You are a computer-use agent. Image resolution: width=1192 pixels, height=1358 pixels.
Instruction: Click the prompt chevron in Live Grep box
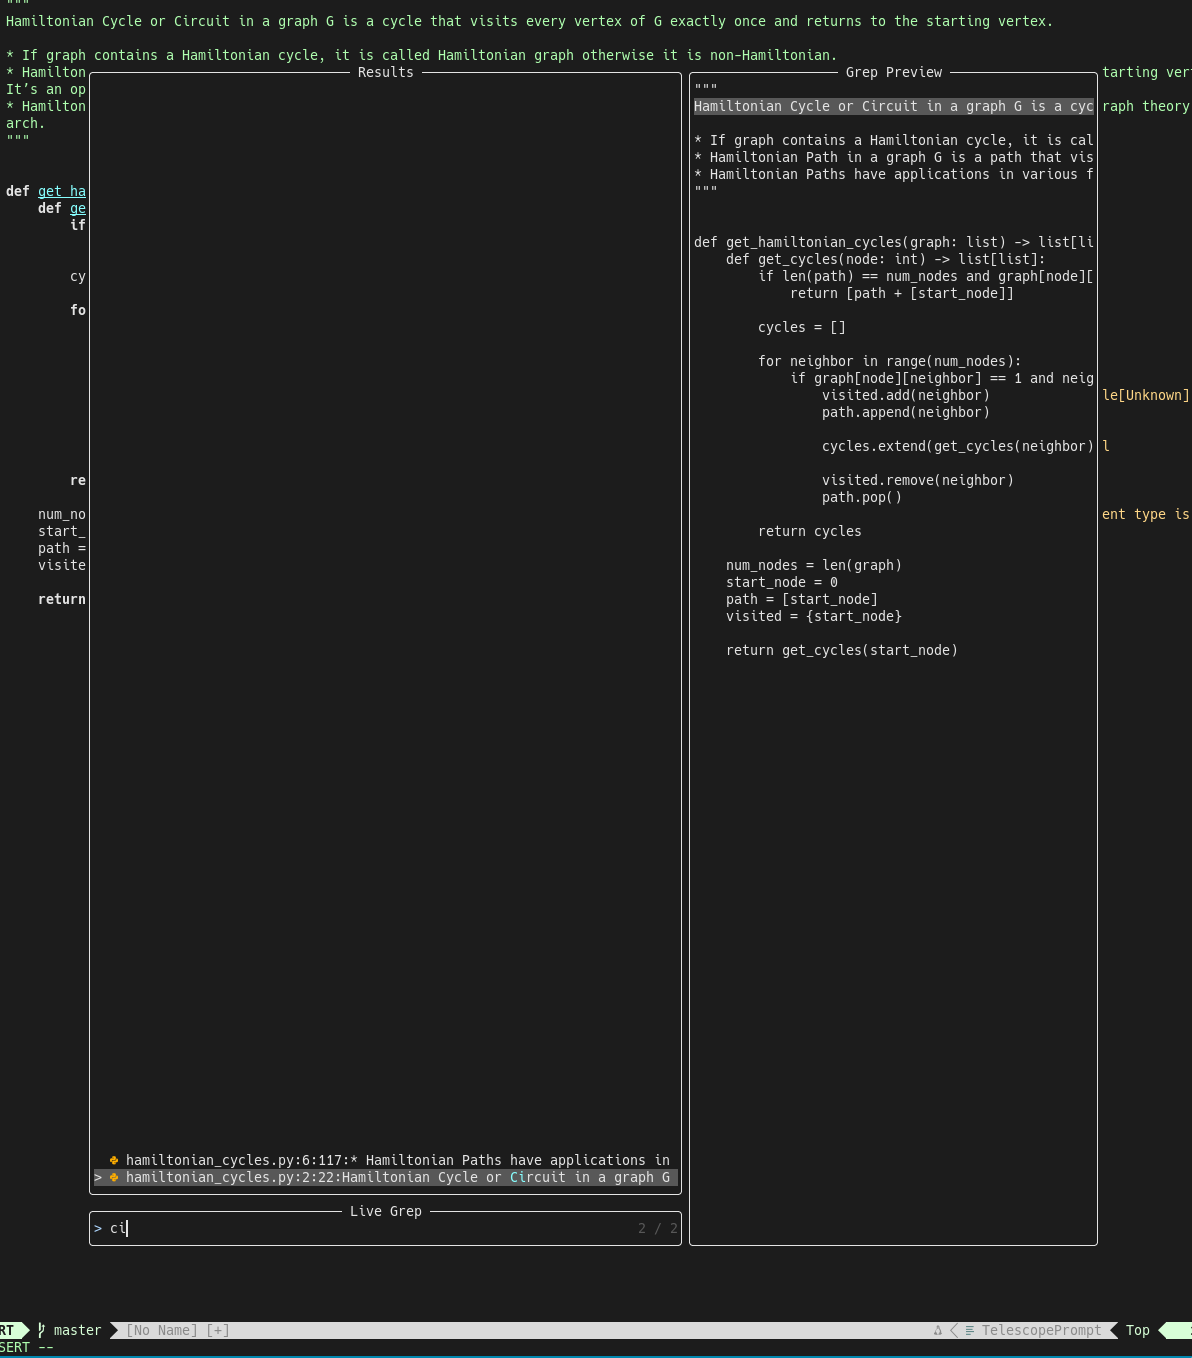pyautogui.click(x=98, y=1228)
